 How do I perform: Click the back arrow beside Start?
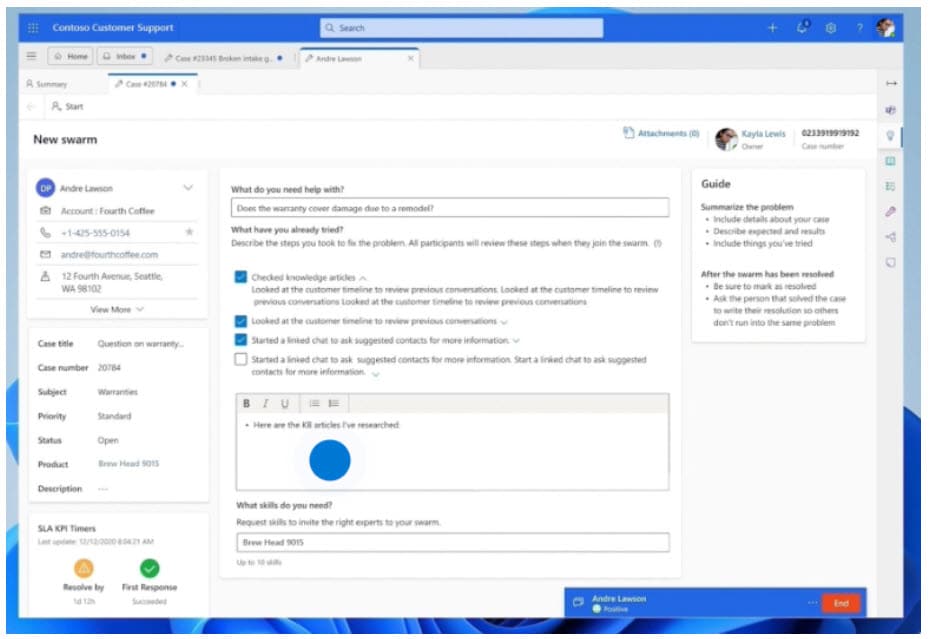point(31,106)
